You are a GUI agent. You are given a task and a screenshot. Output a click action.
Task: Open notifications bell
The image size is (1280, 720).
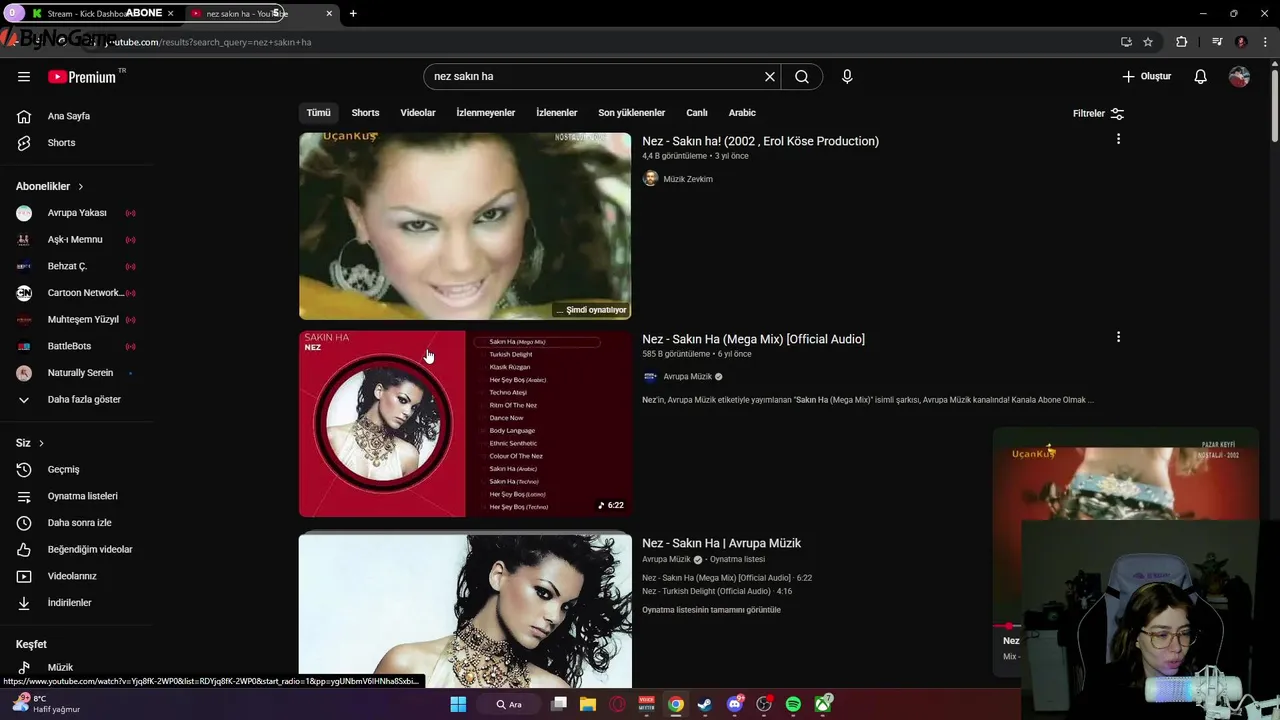[x=1201, y=76]
